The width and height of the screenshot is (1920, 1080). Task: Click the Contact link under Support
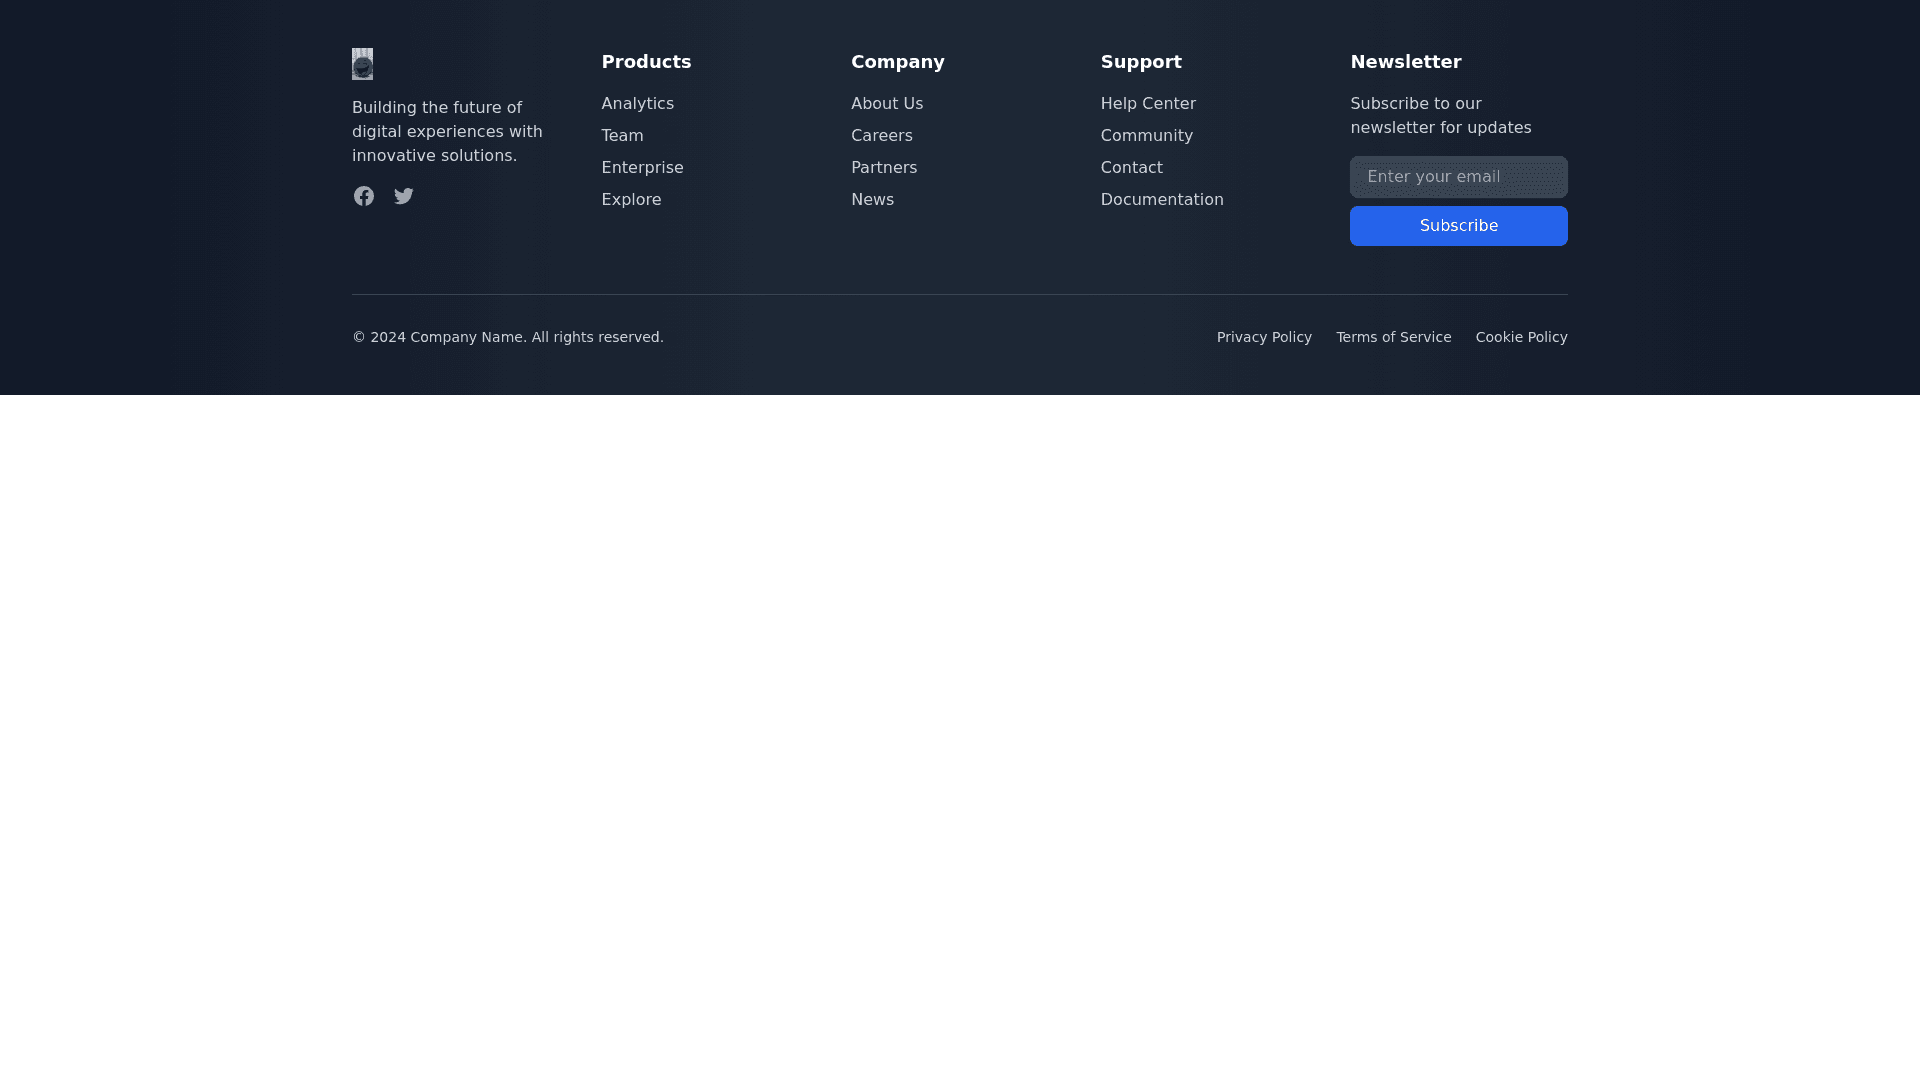[1131, 168]
